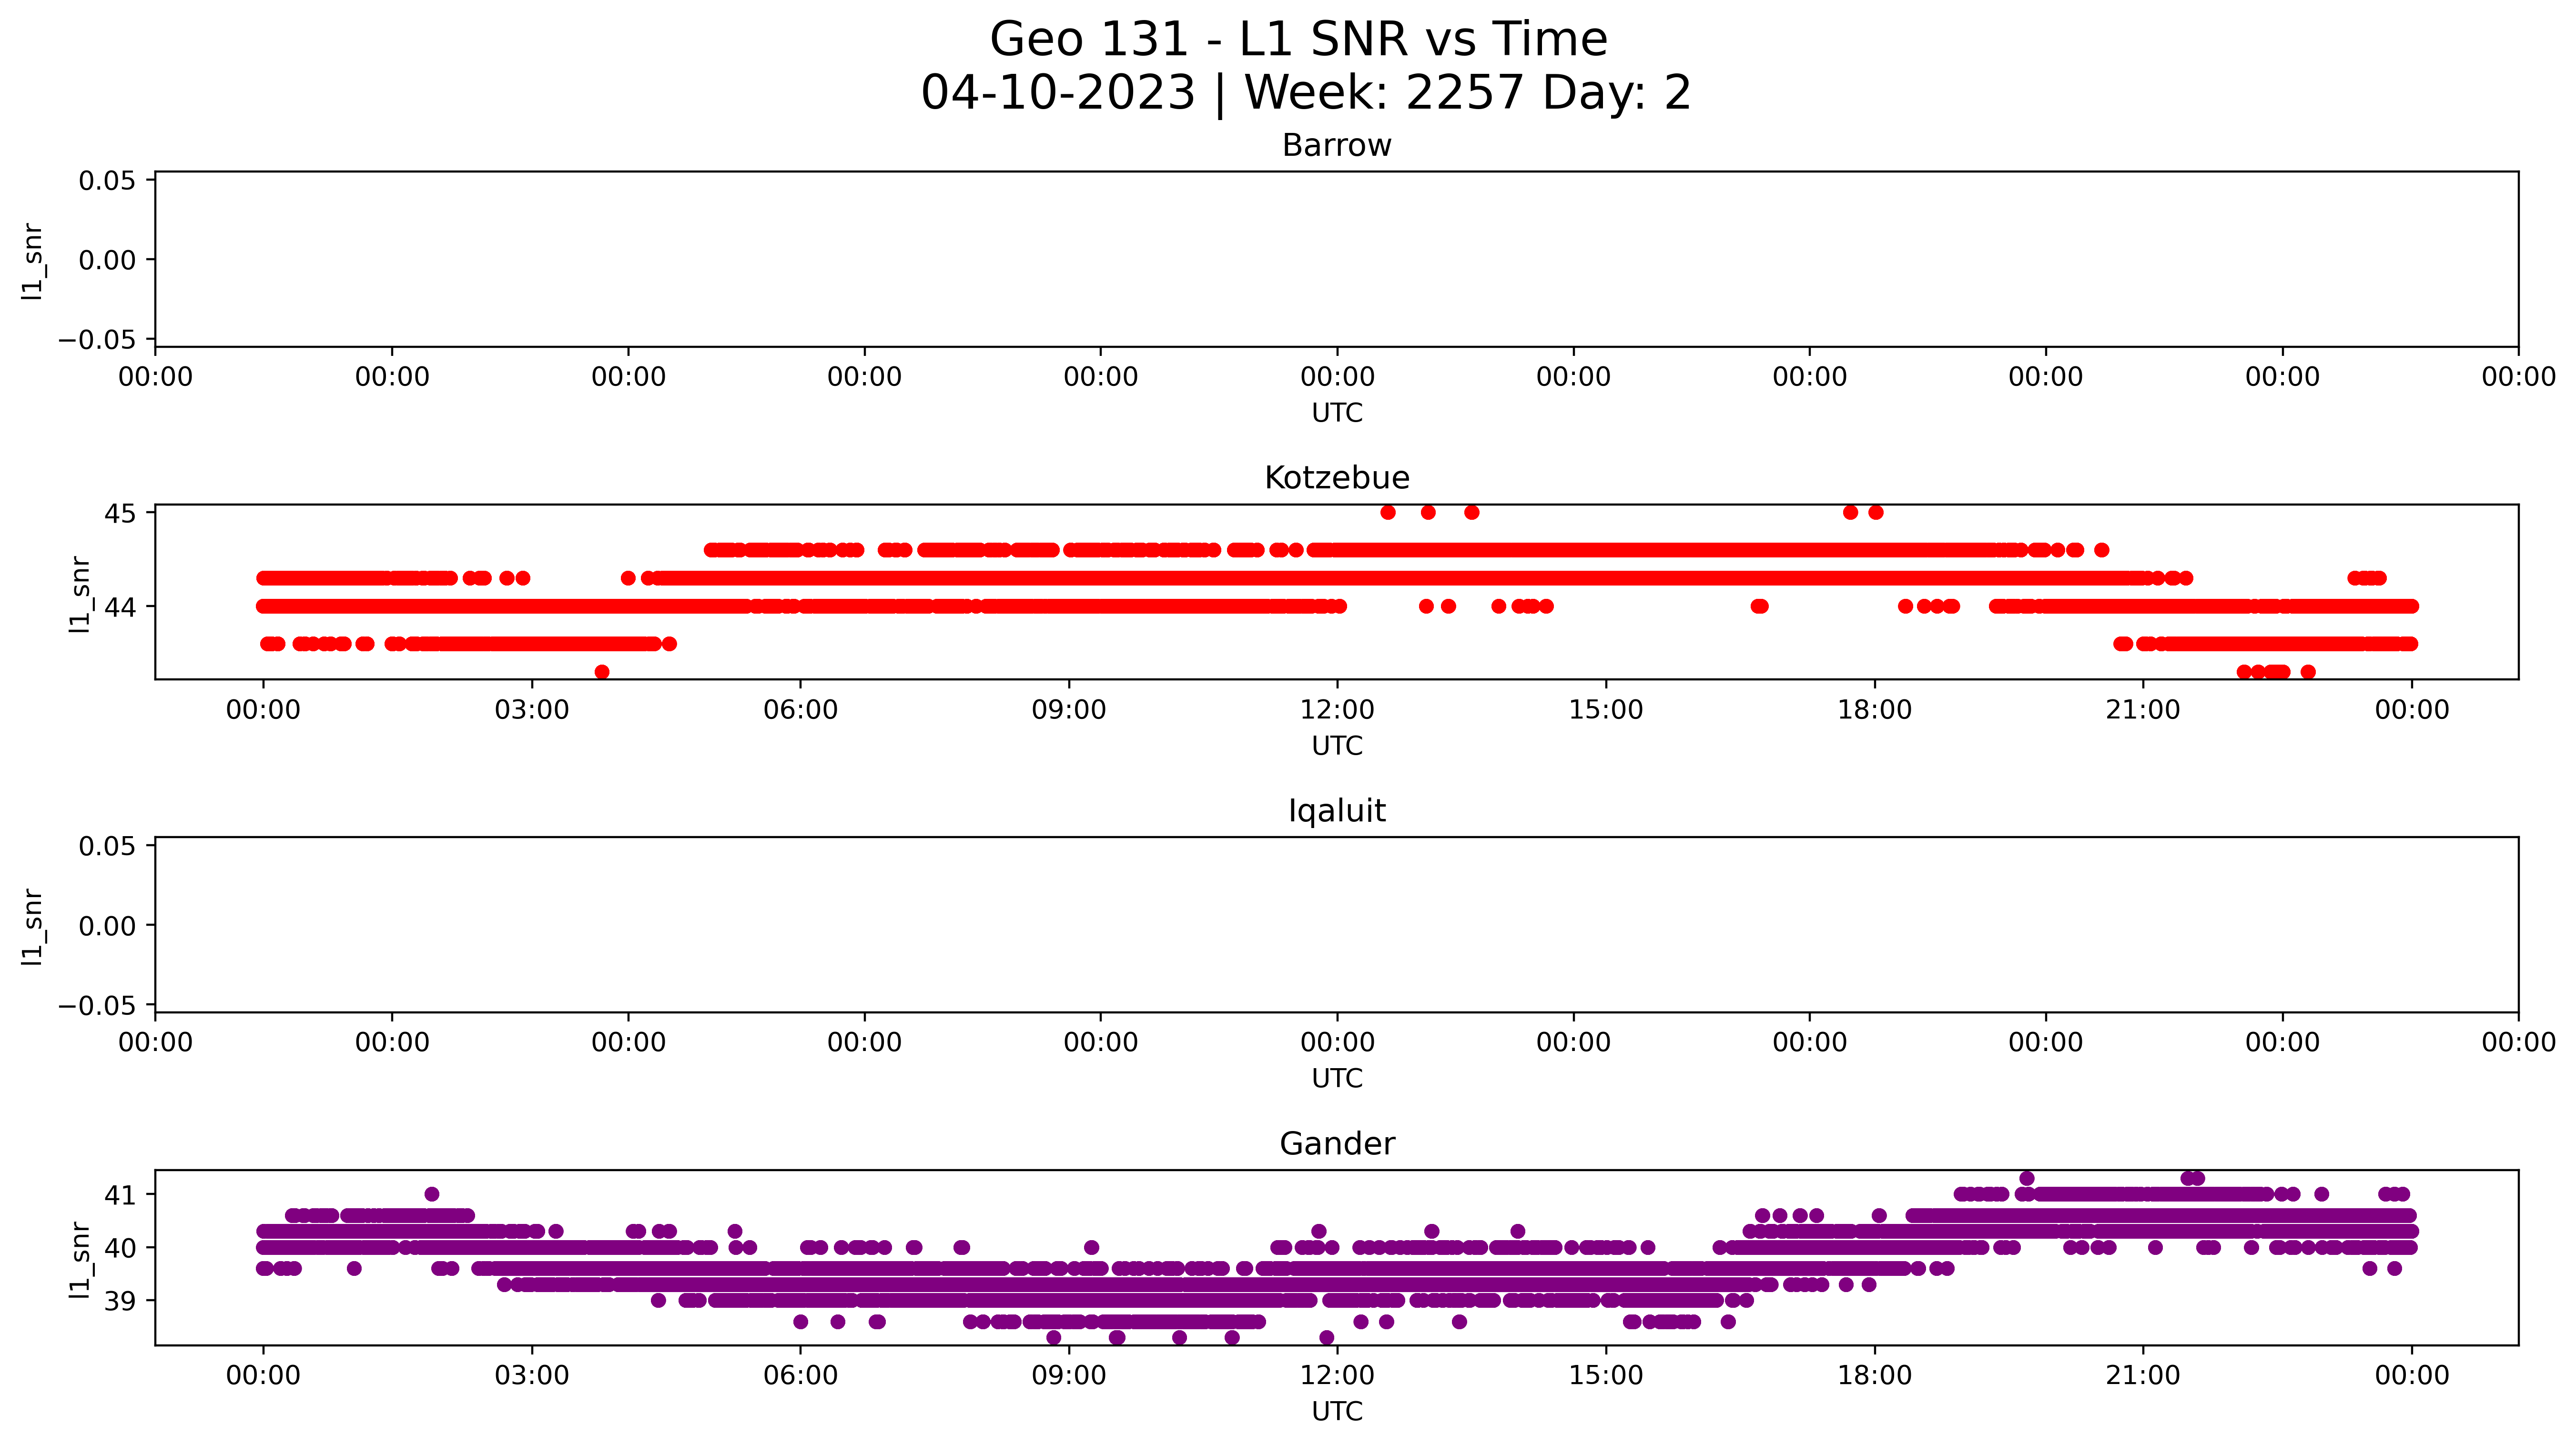Click the UTC axis label under the Iqaluit plot

pyautogui.click(x=1336, y=1079)
